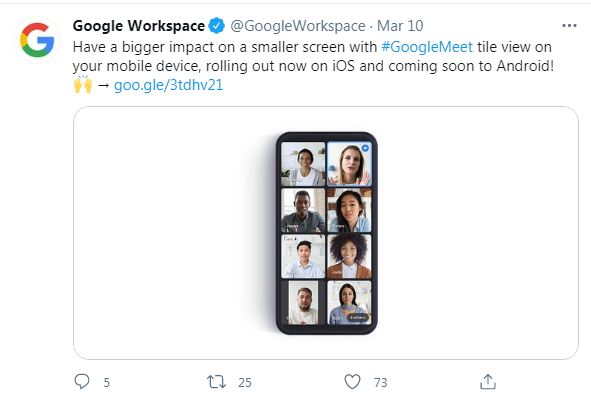Open the #GoogleMeet hashtag
The image size is (591, 401).
pyautogui.click(x=427, y=47)
